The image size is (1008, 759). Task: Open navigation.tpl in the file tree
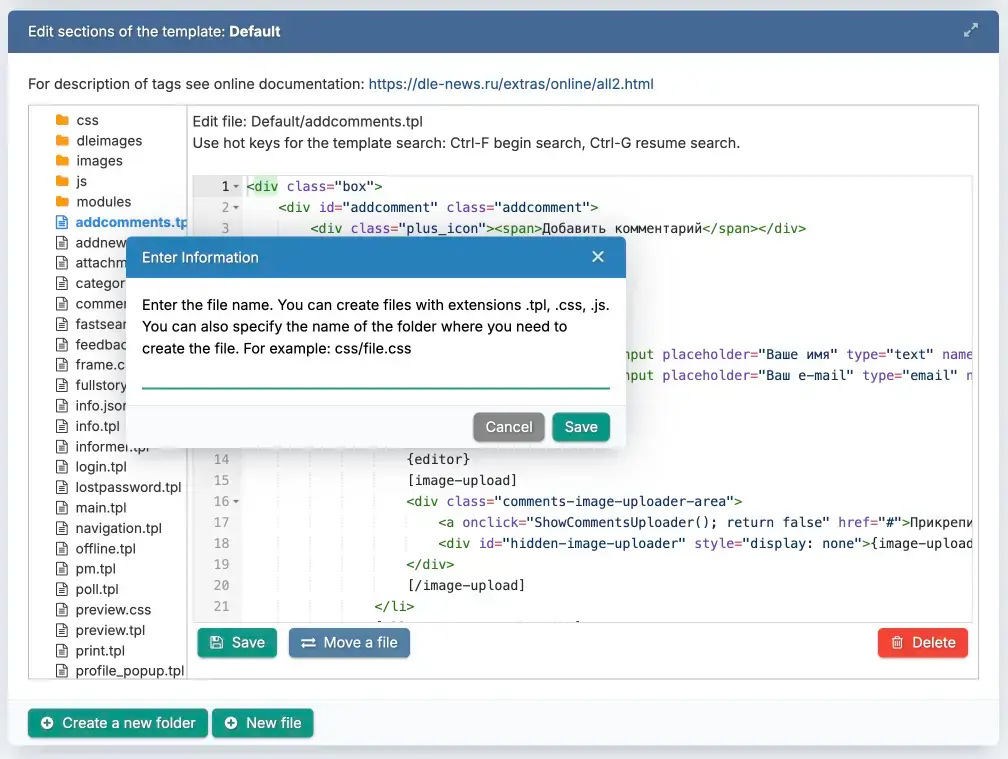coord(118,528)
